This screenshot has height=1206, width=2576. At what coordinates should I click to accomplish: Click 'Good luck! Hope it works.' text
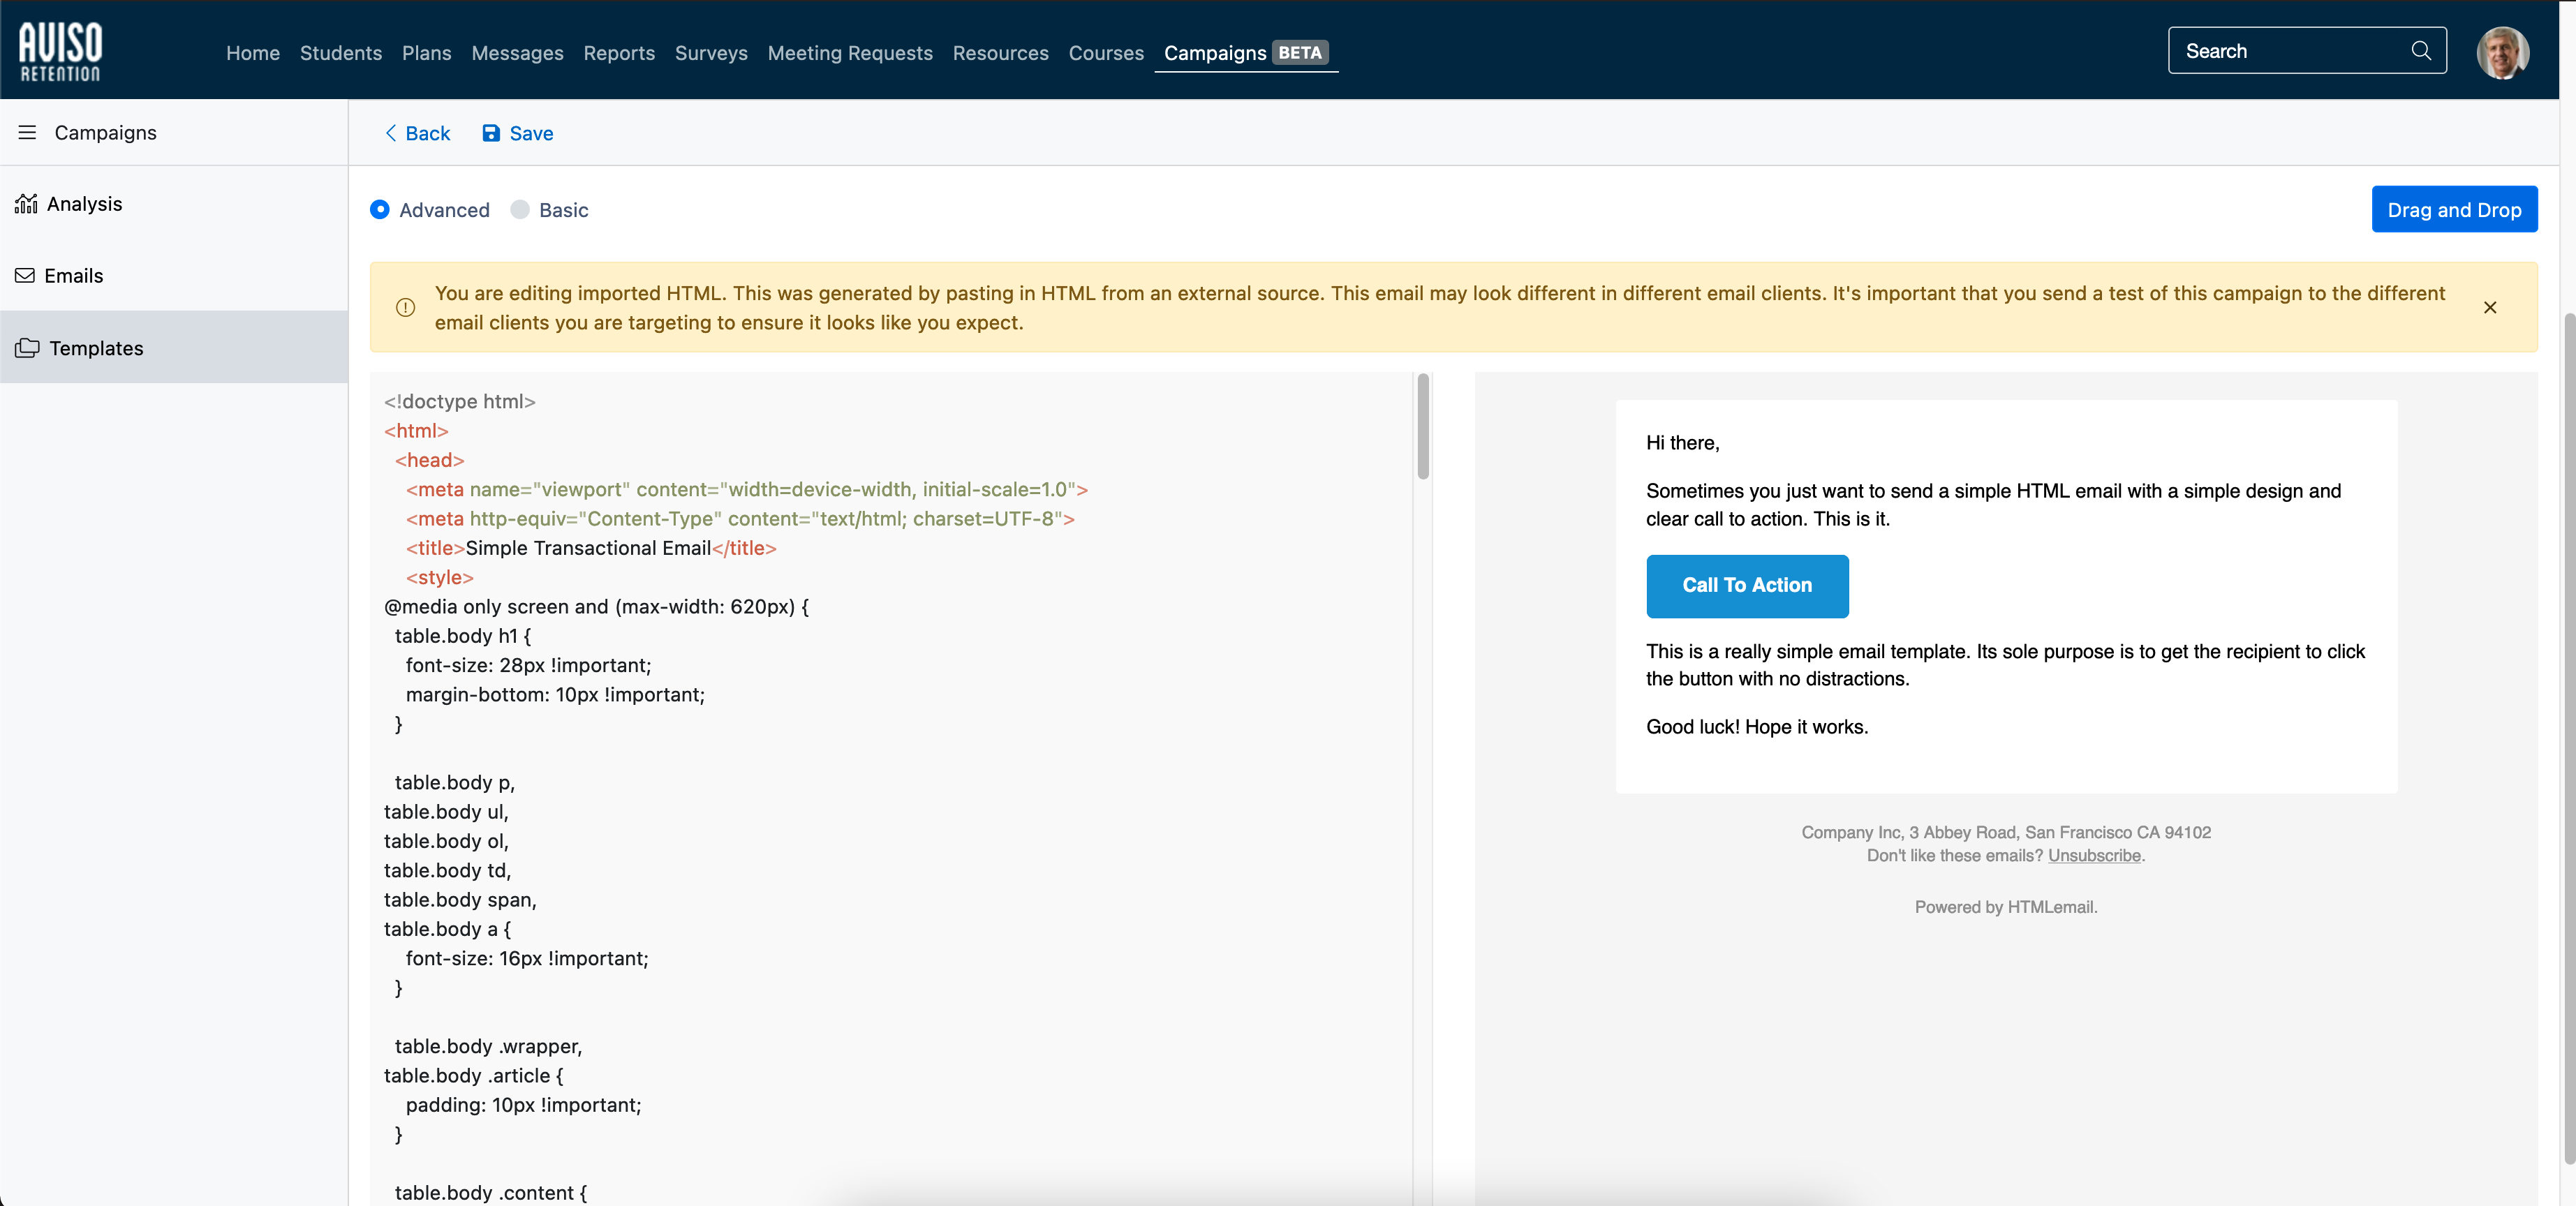(1757, 727)
